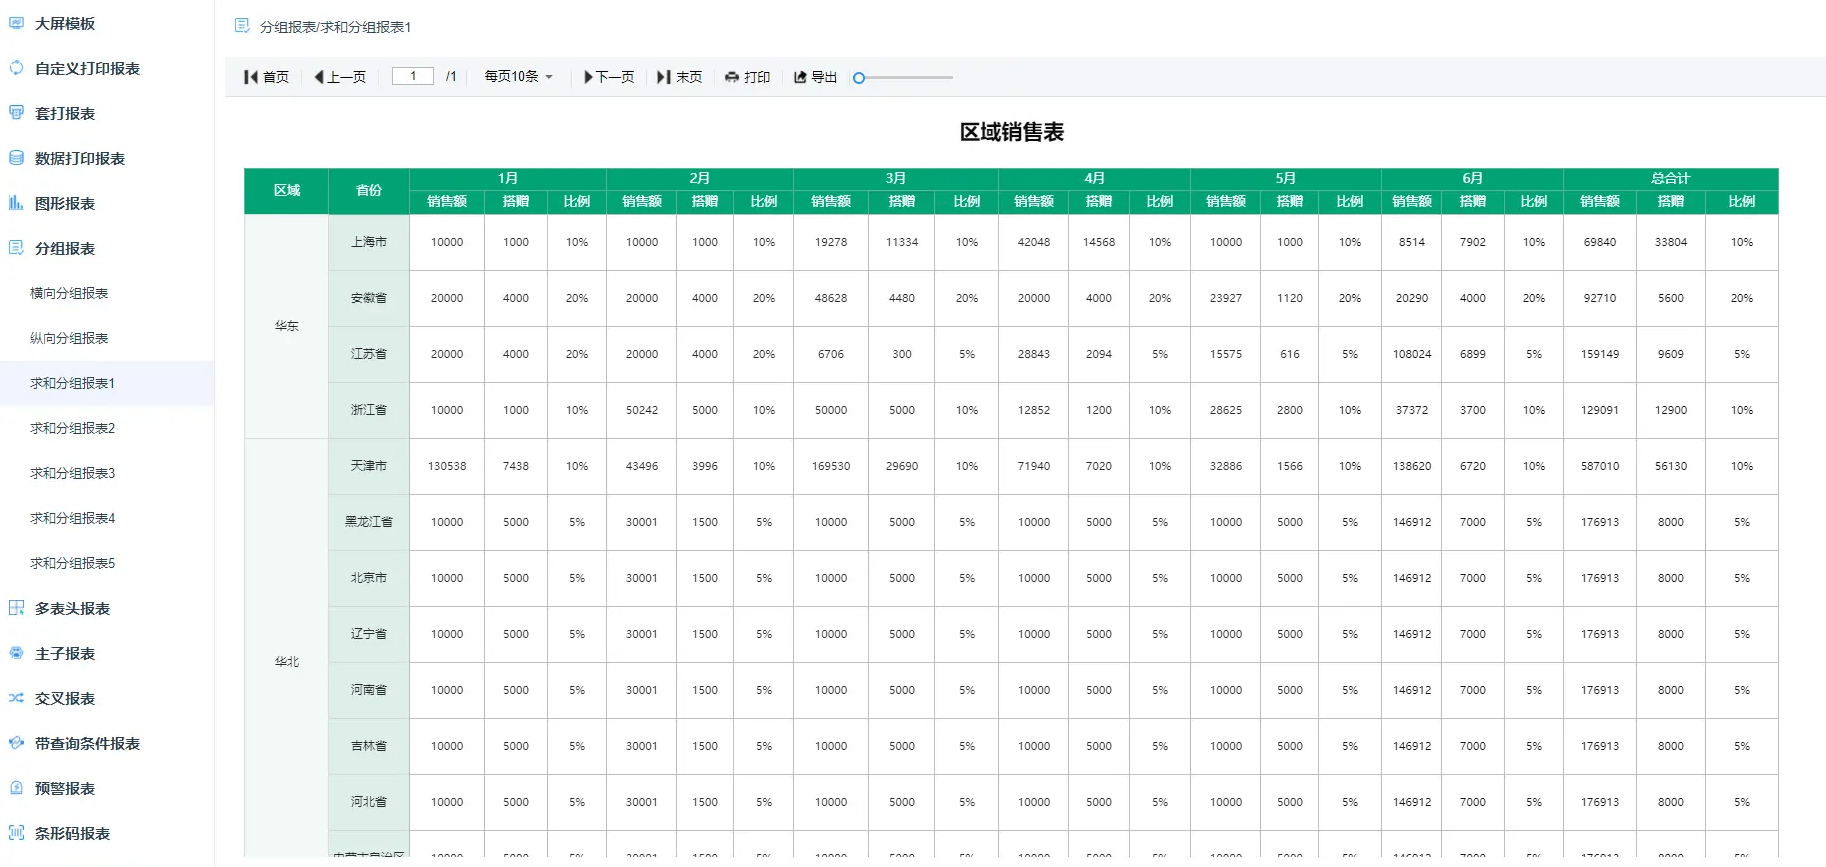The width and height of the screenshot is (1826, 867).
Task: Click the 首页 button label
Action: point(276,77)
